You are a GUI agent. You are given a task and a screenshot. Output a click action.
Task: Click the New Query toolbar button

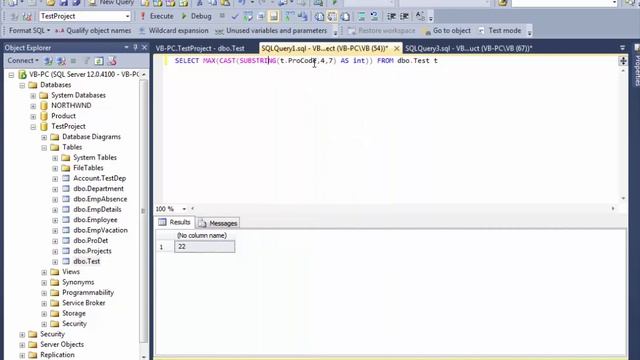coord(111,3)
